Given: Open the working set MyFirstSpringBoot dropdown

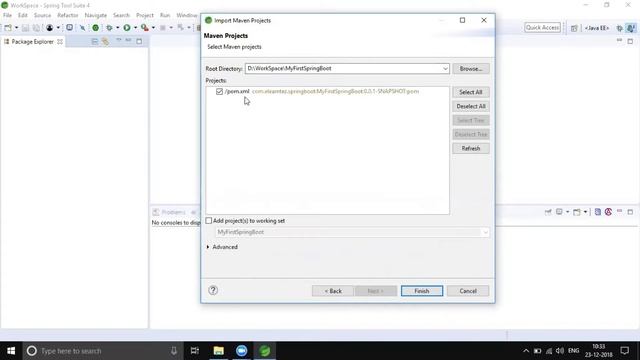Looking at the screenshot, I should click(x=485, y=232).
